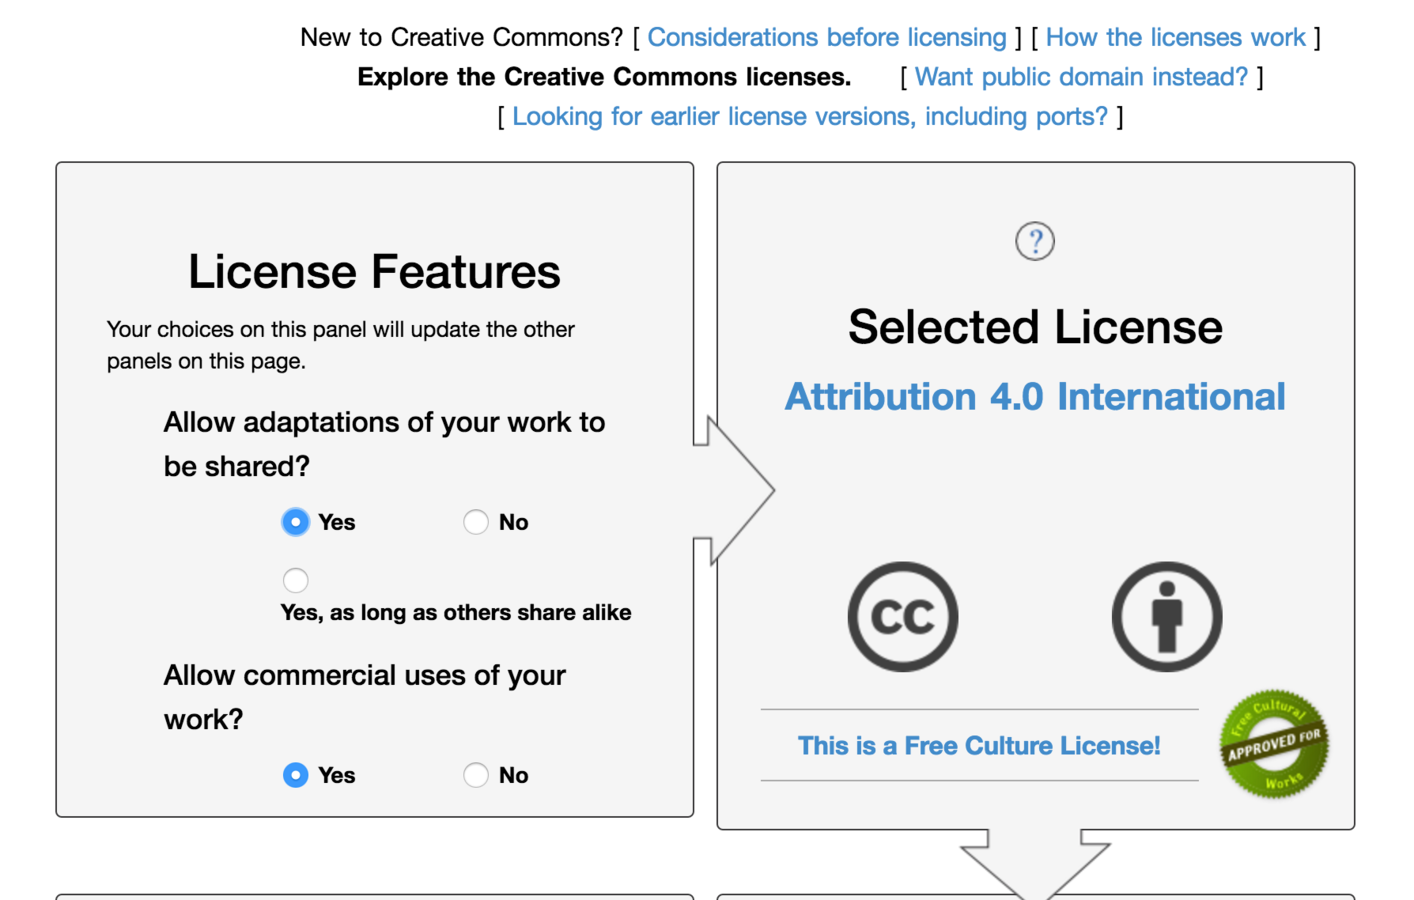This screenshot has width=1414, height=900.
Task: Click the question mark help icon
Action: (x=1035, y=241)
